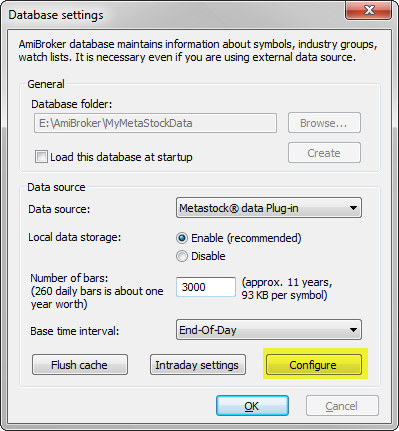The width and height of the screenshot is (399, 431).
Task: Click the 'Database folder:' label
Action: (x=72, y=104)
